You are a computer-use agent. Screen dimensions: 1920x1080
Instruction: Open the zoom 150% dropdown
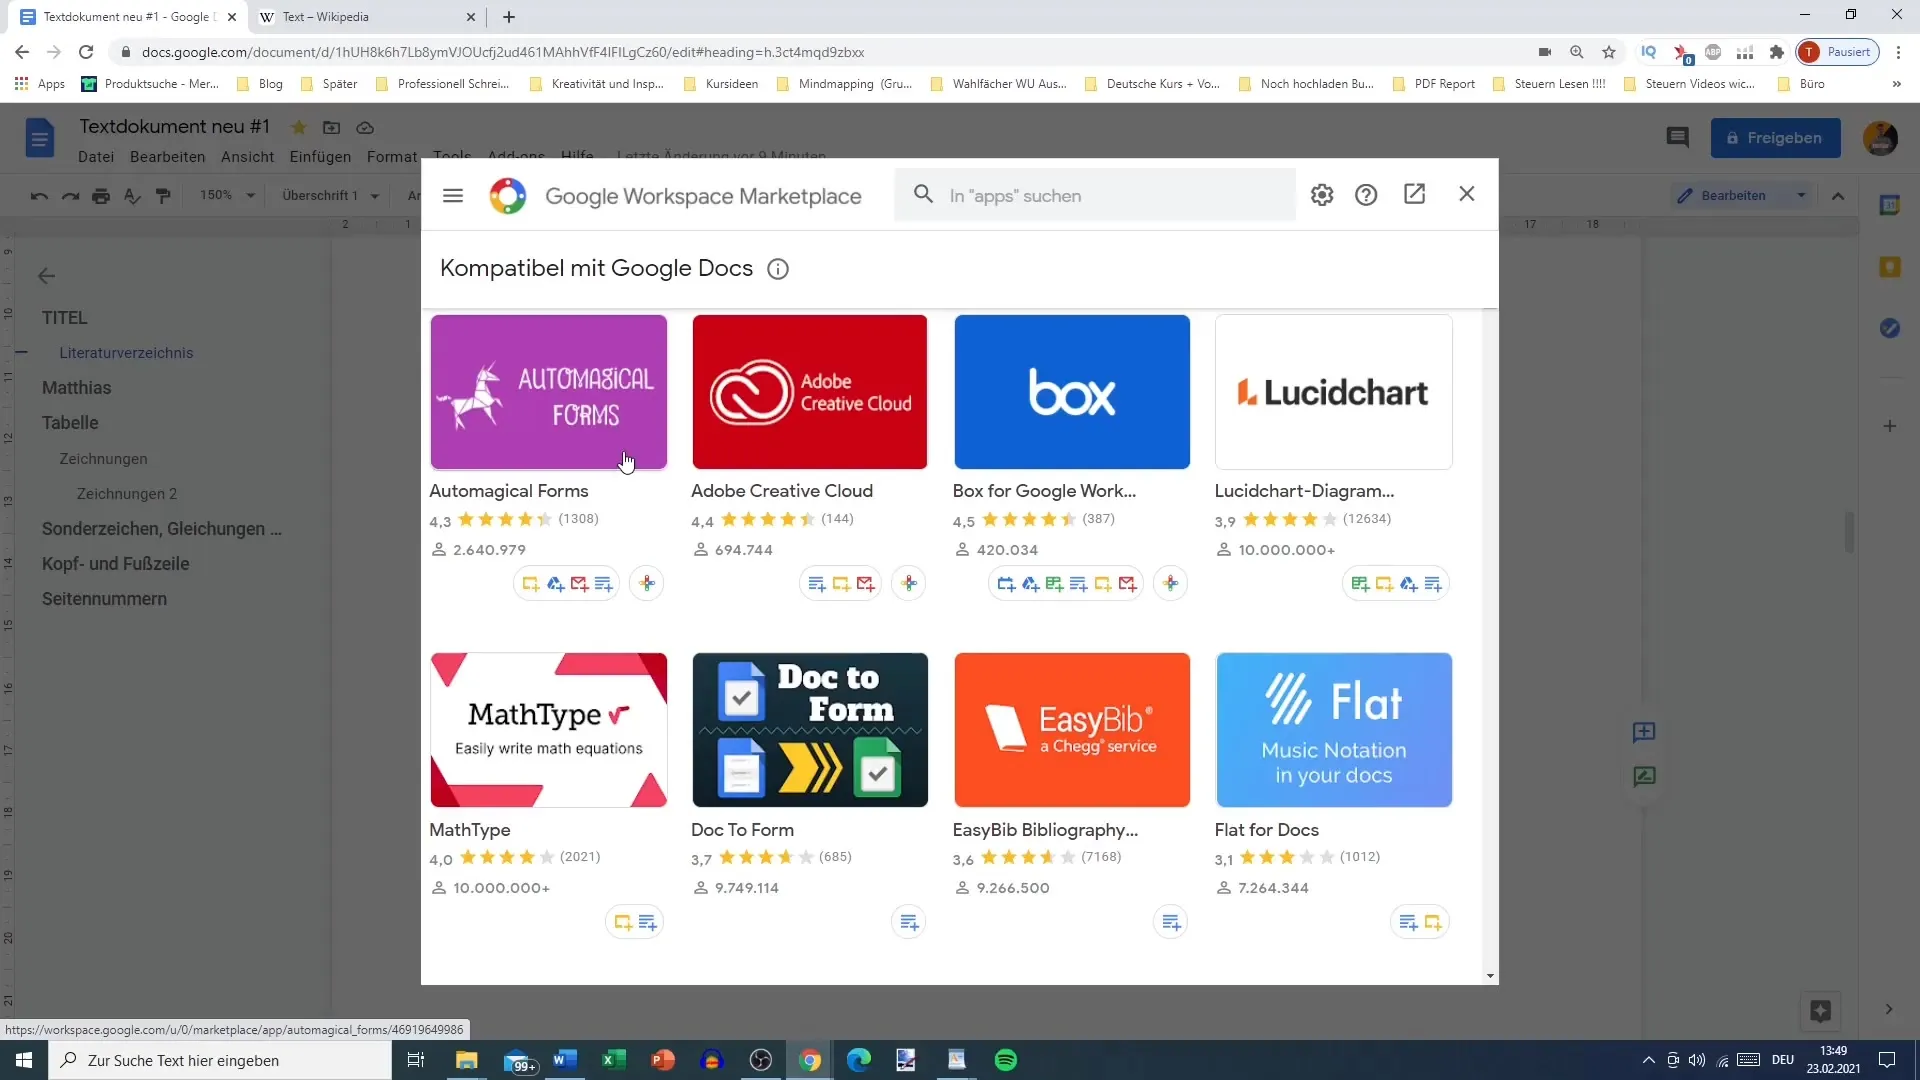(x=227, y=195)
